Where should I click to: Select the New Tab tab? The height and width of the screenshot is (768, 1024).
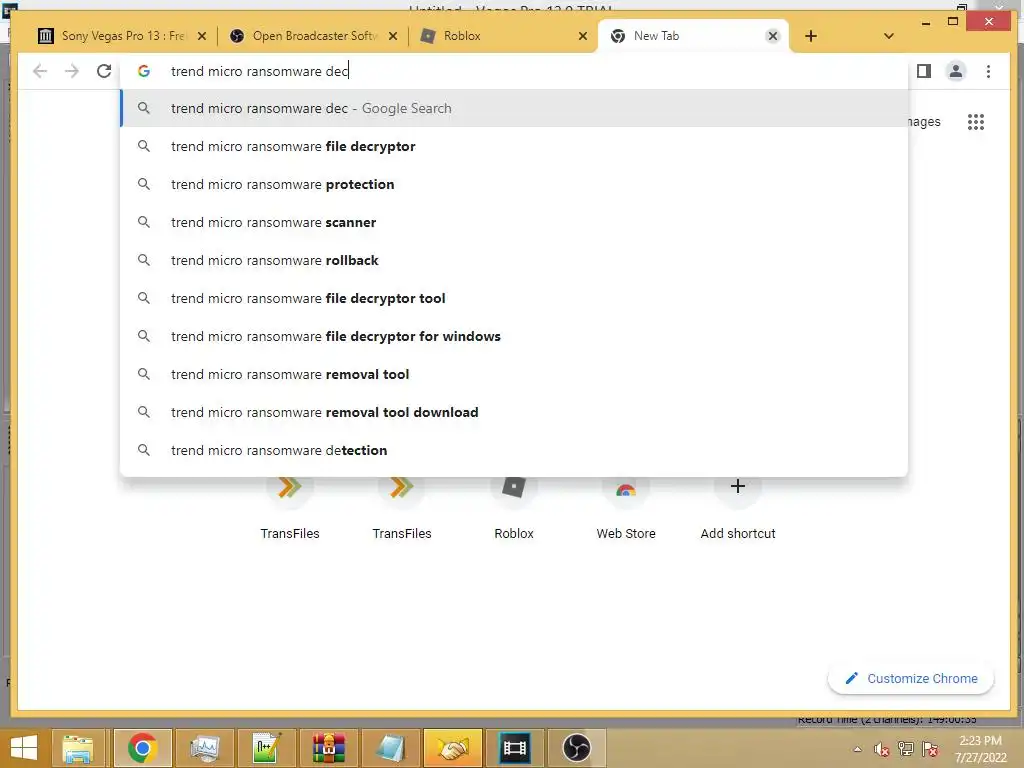click(692, 36)
